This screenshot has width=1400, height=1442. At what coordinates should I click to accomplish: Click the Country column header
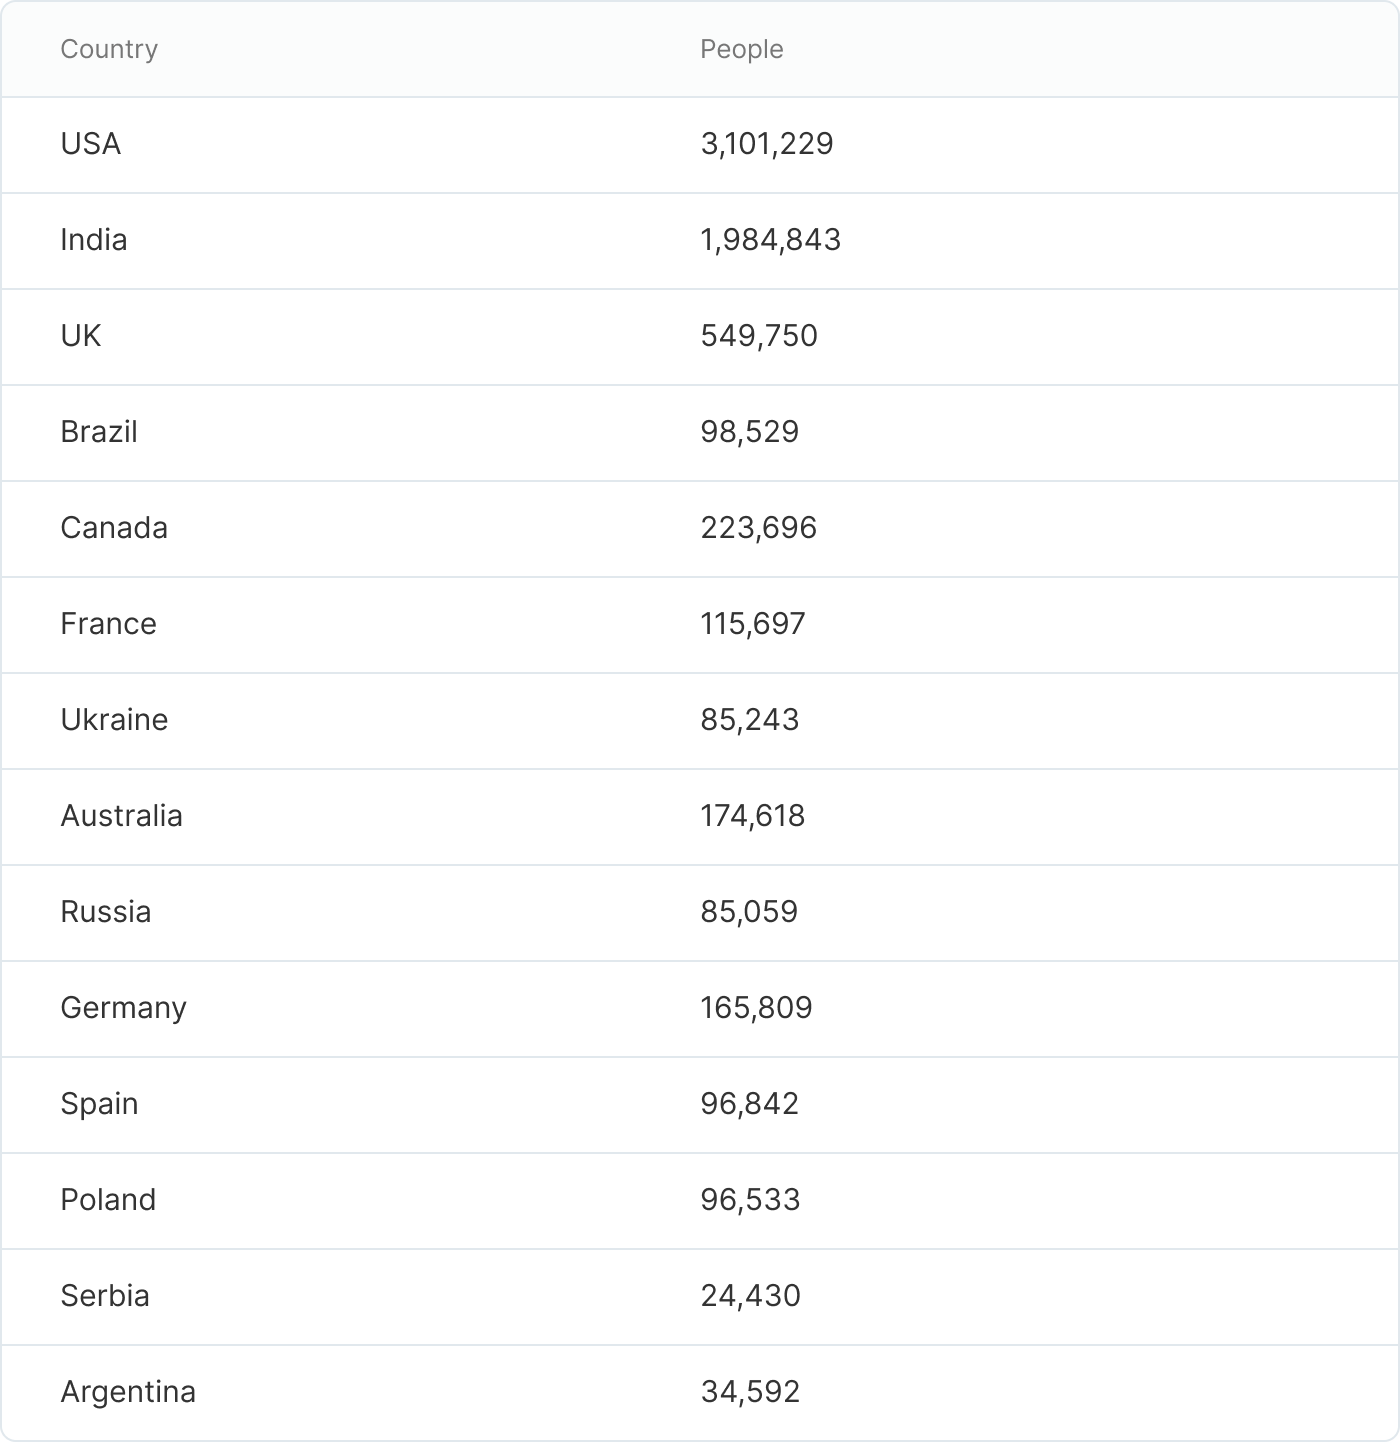coord(109,49)
